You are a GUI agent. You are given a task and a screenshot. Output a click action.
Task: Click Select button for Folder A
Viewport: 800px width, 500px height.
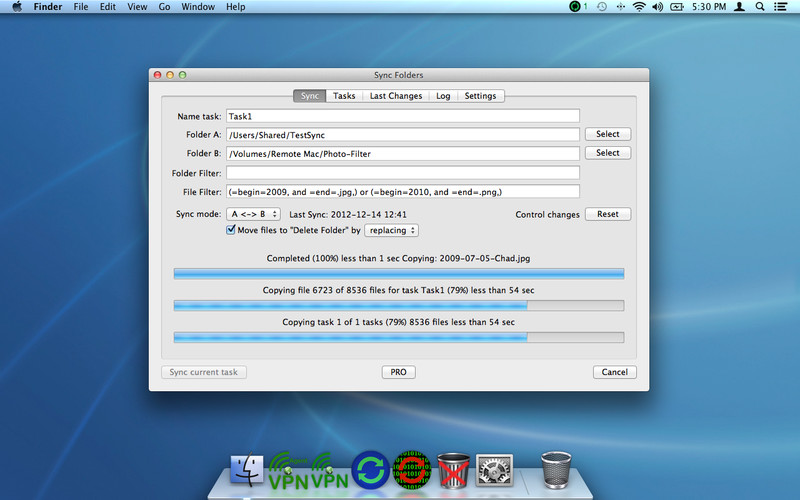point(608,134)
